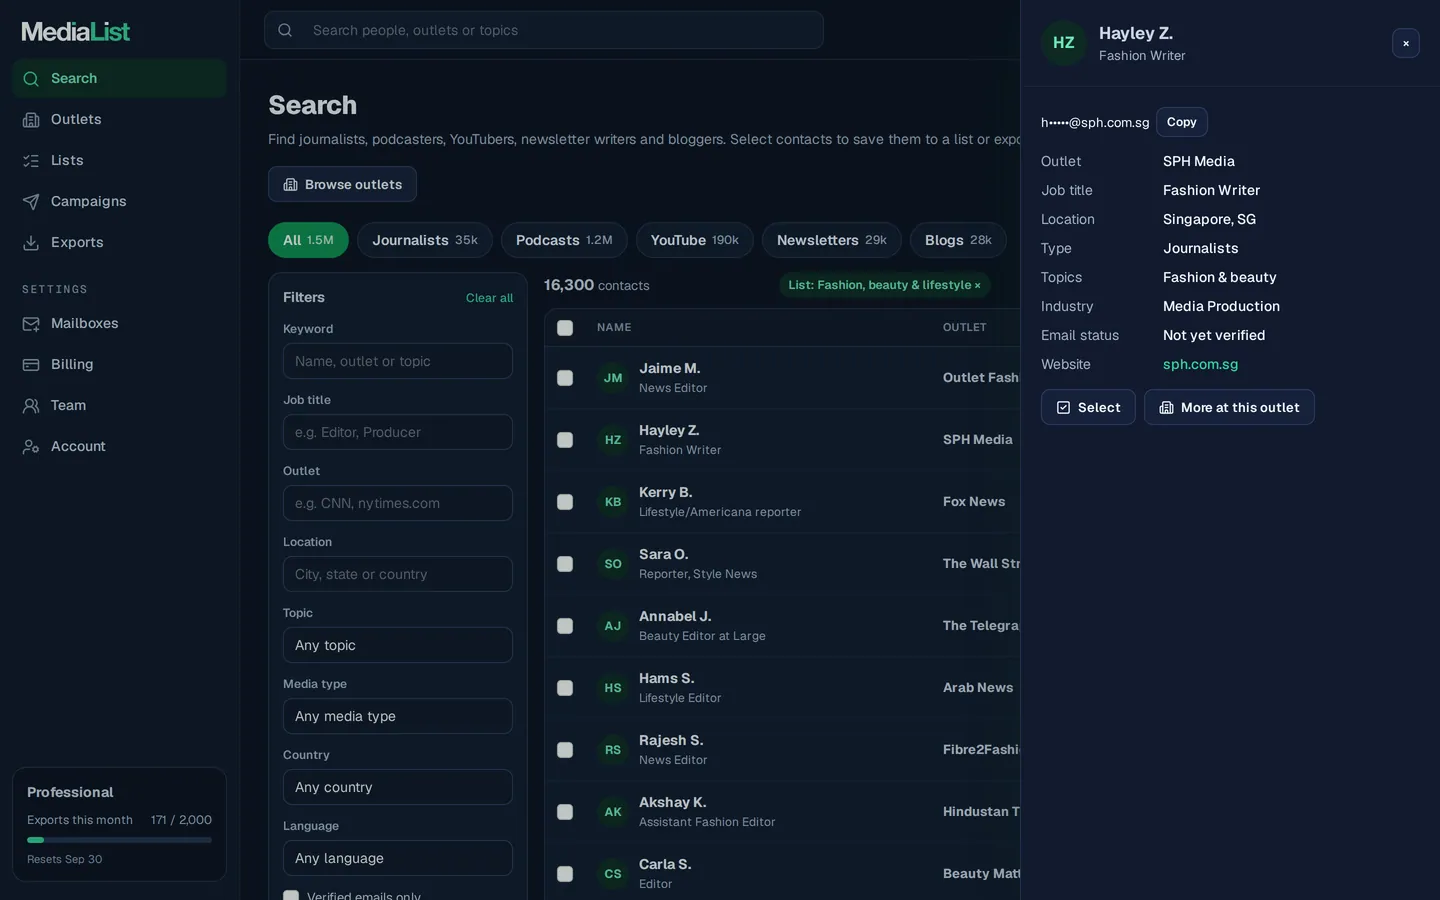Open the Any media type dropdown

pos(398,716)
